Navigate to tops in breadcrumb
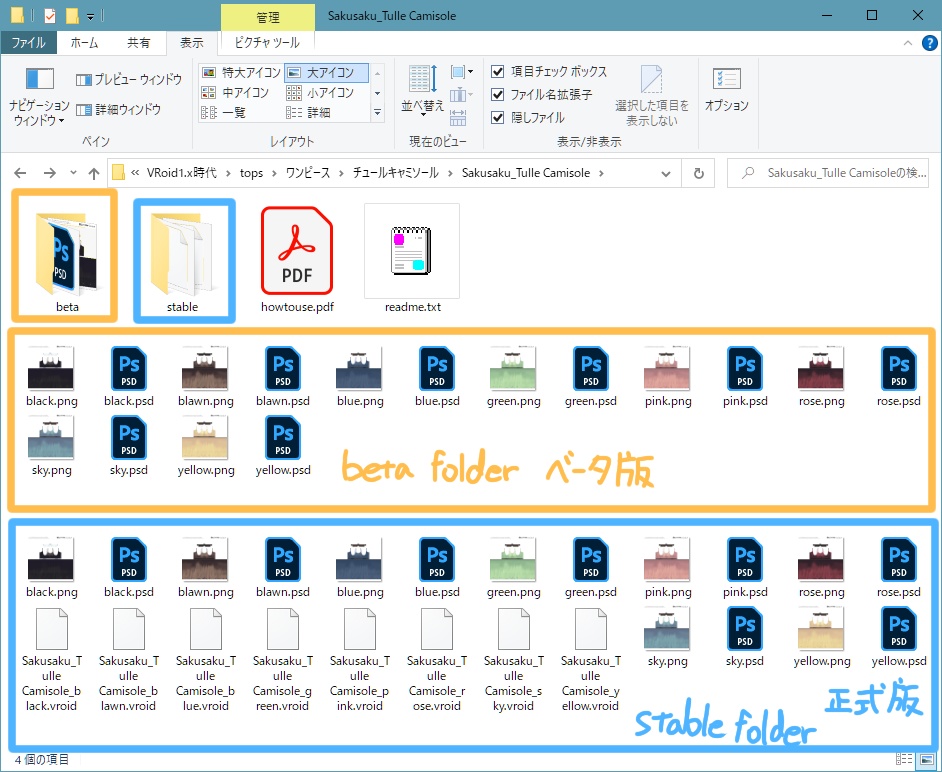 click(251, 173)
